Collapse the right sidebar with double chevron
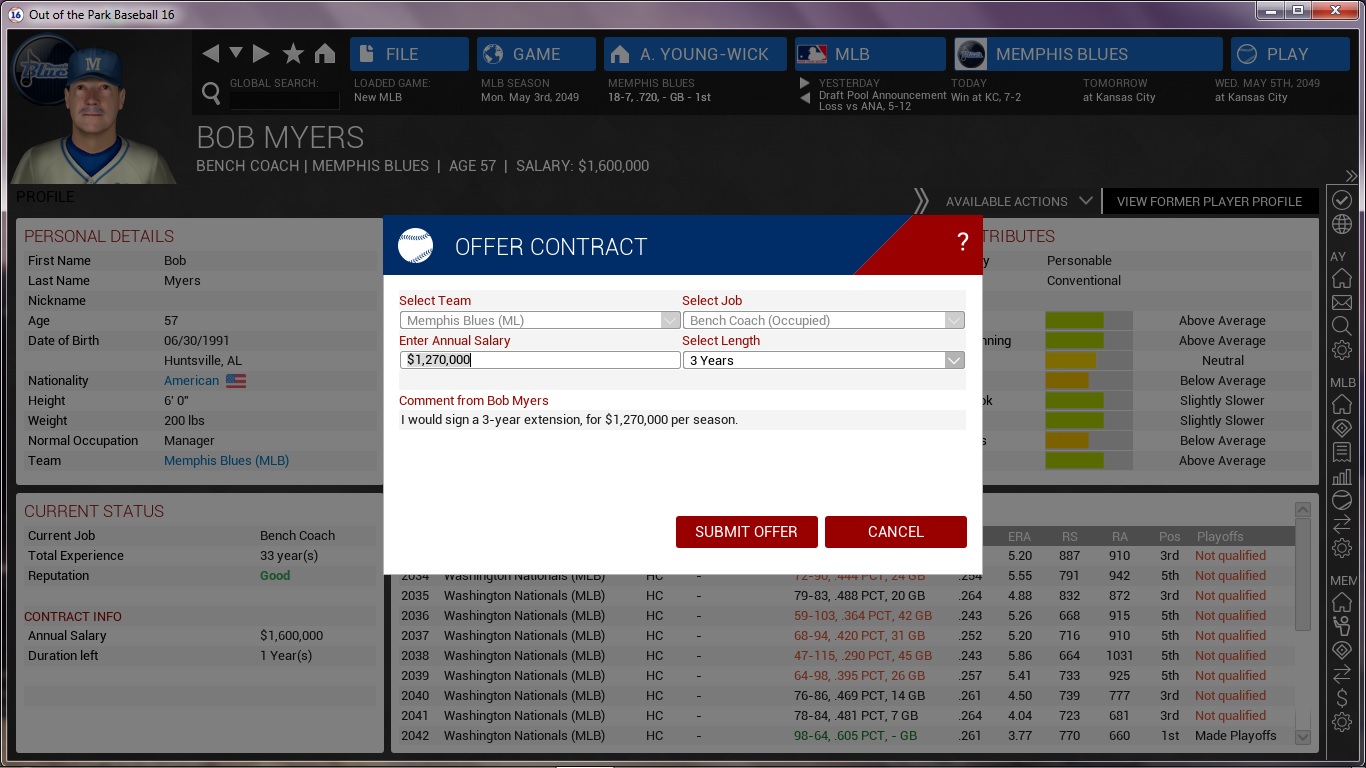This screenshot has width=1366, height=768. pos(1351,176)
